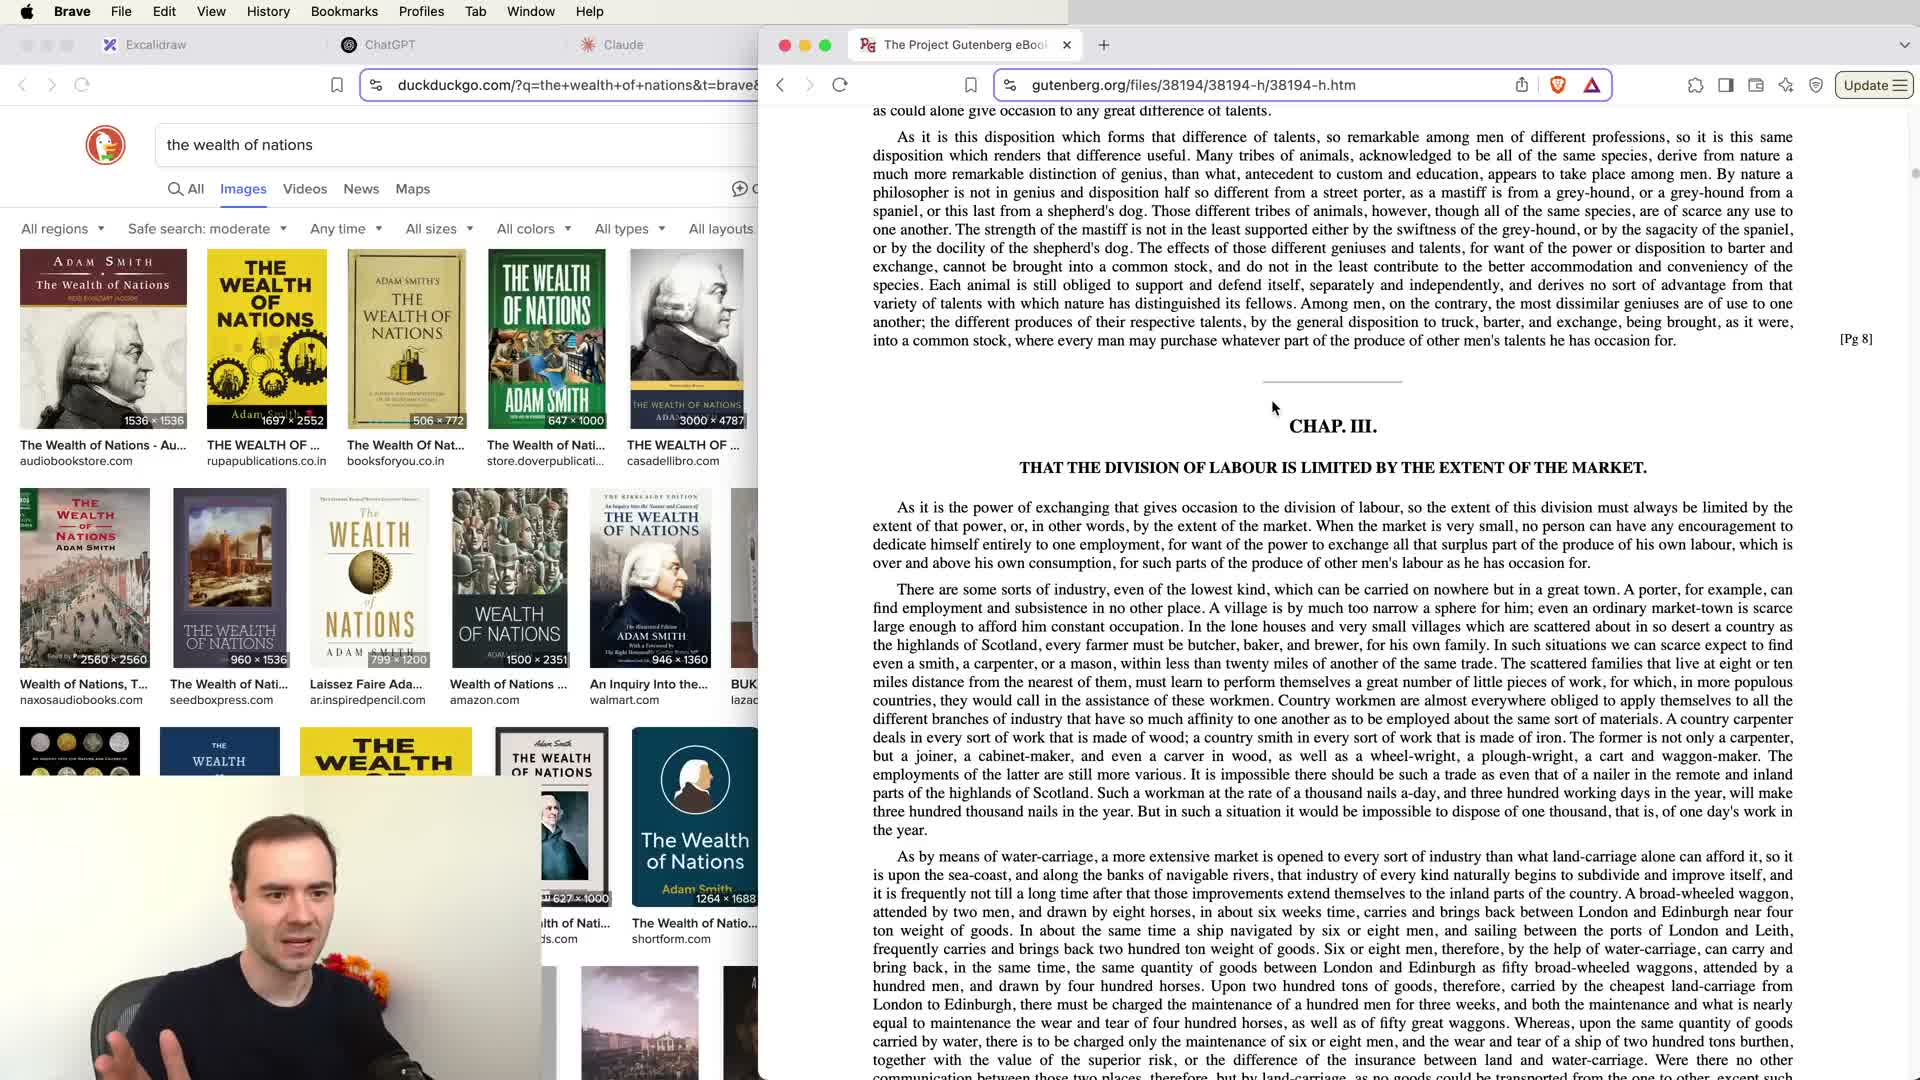Bookmark the Gutenberg page

point(970,85)
